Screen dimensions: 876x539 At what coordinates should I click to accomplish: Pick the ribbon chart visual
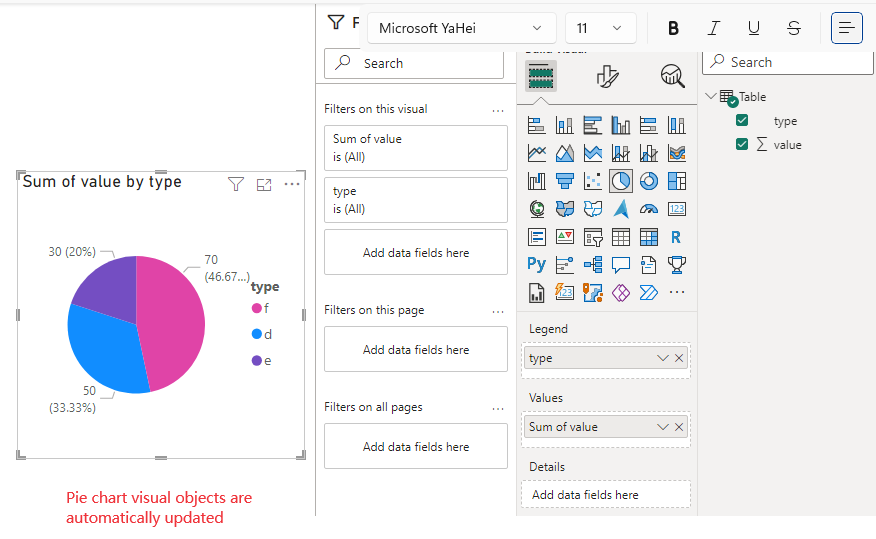pyautogui.click(x=676, y=152)
